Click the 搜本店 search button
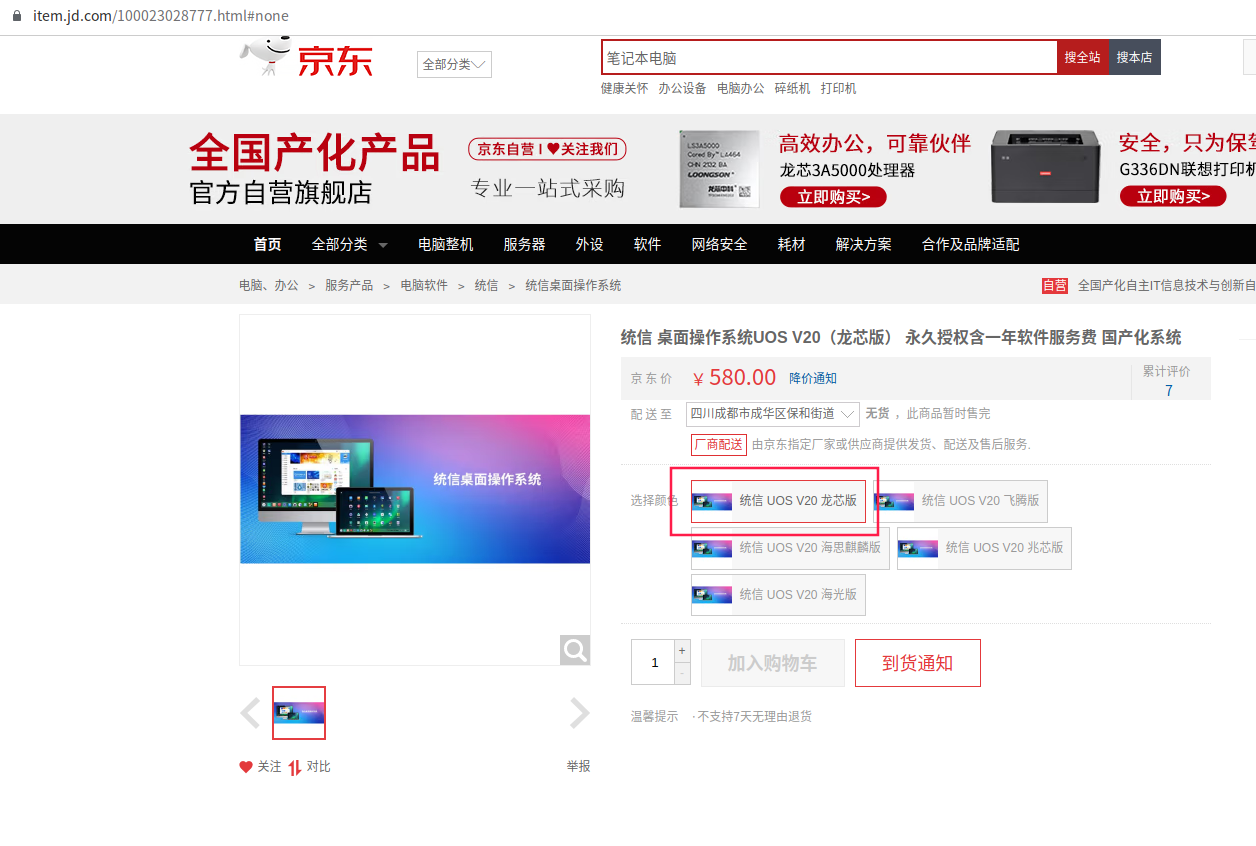Image resolution: width=1256 pixels, height=846 pixels. [x=1135, y=58]
